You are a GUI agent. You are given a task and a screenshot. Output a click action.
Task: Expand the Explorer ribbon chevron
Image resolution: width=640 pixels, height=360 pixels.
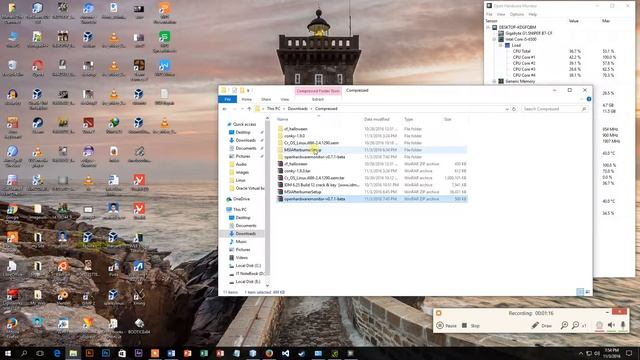tap(582, 99)
